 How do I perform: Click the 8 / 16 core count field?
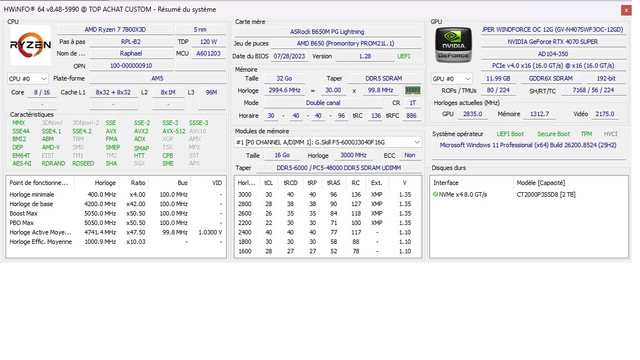[x=42, y=92]
